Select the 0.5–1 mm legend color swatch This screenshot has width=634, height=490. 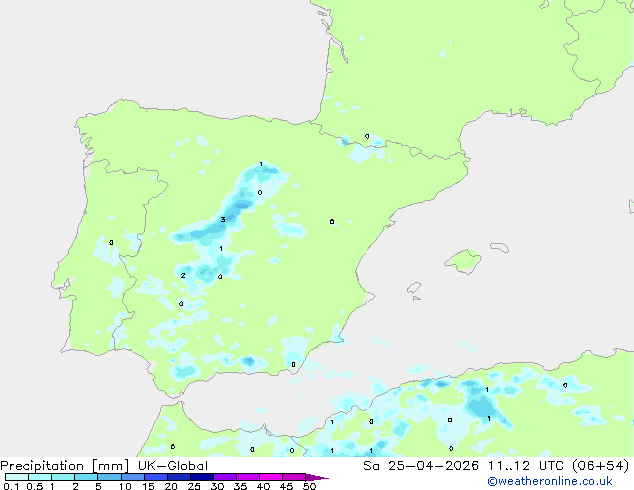pyautogui.click(x=40, y=477)
